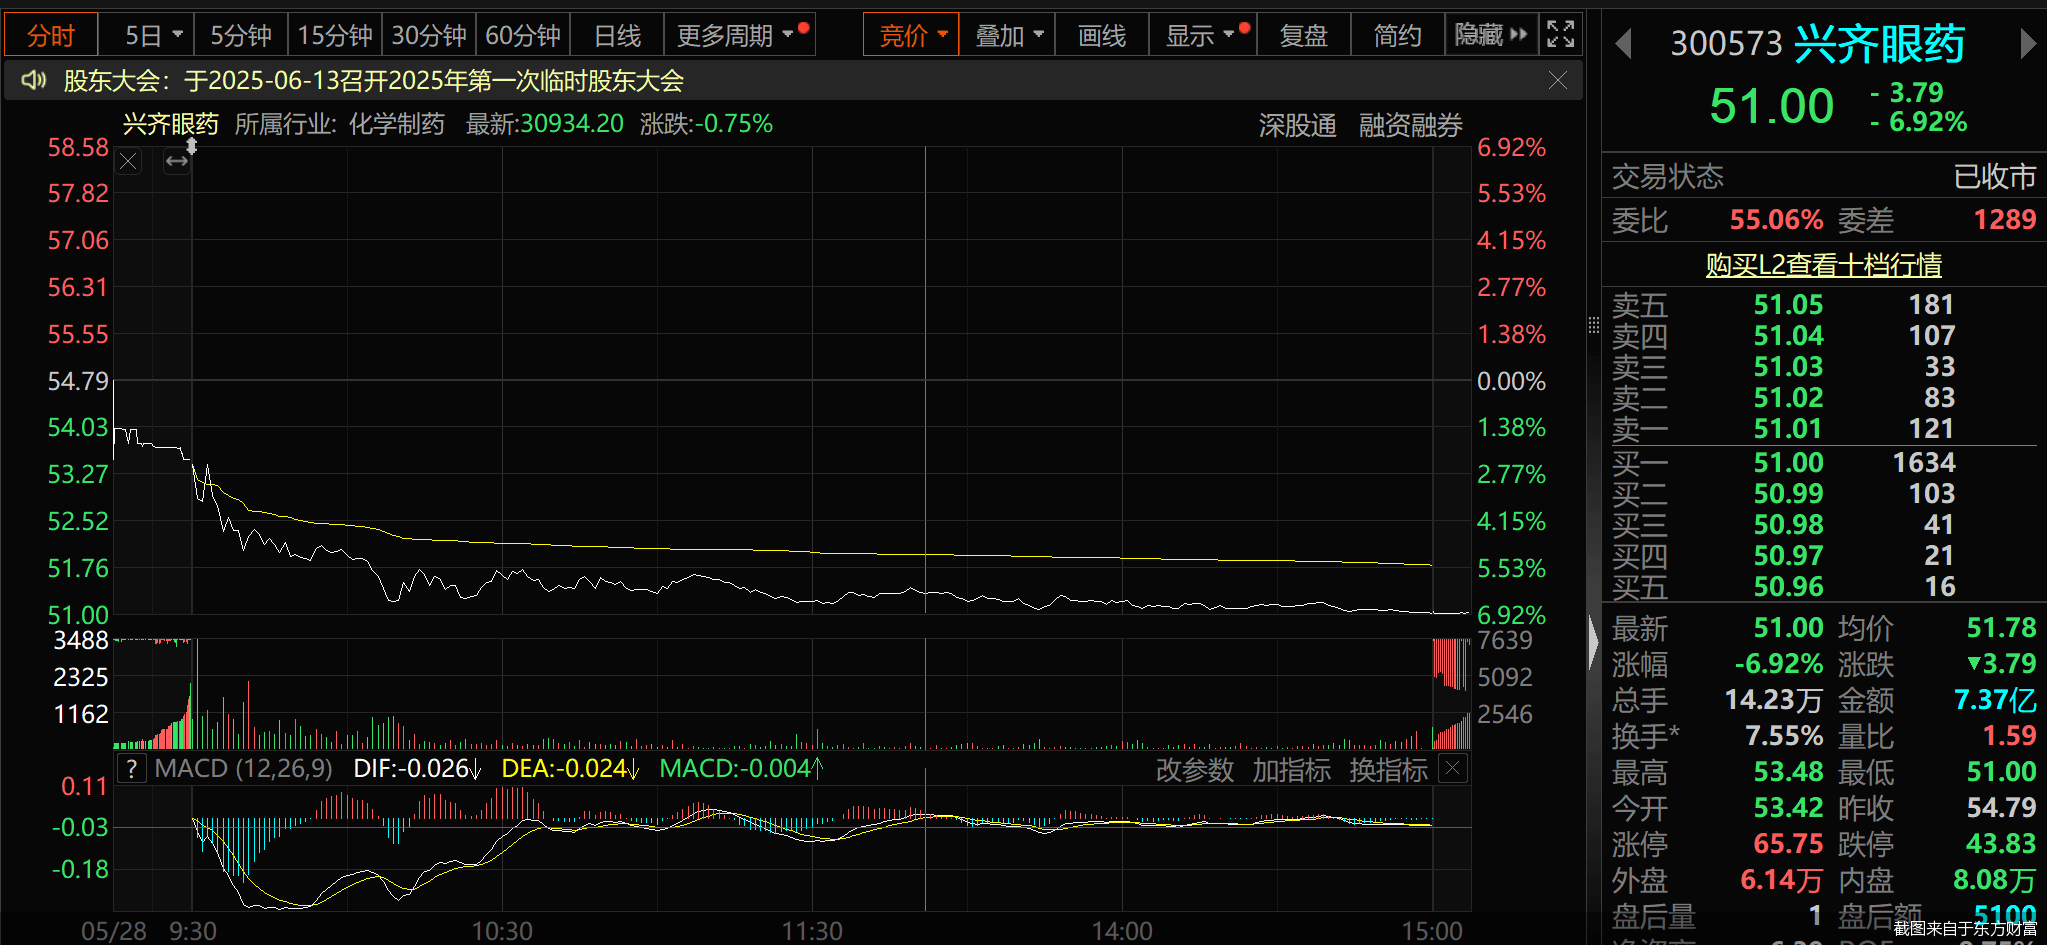
Task: Toggle the 隐藏 hide panel button
Action: 1490,35
